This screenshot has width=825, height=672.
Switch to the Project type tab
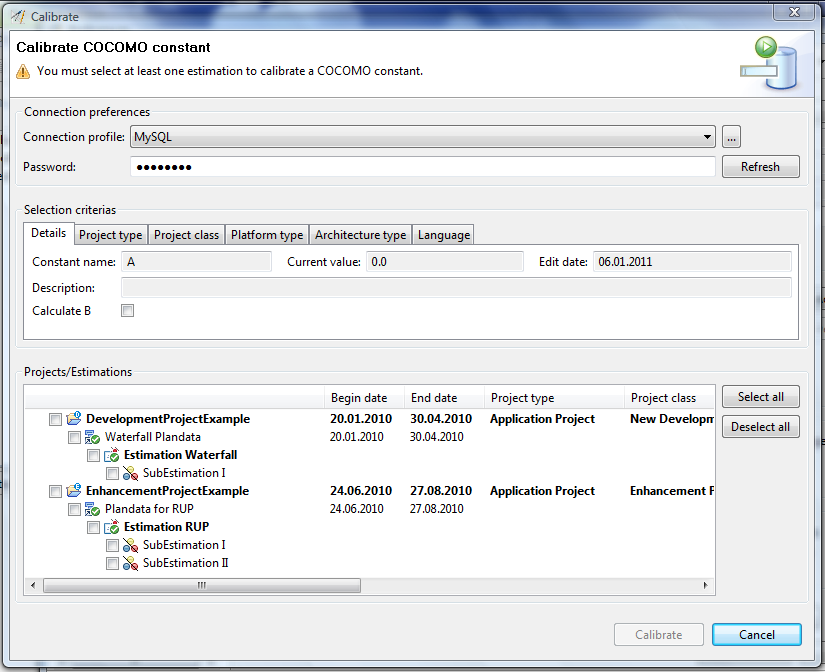[x=110, y=235]
